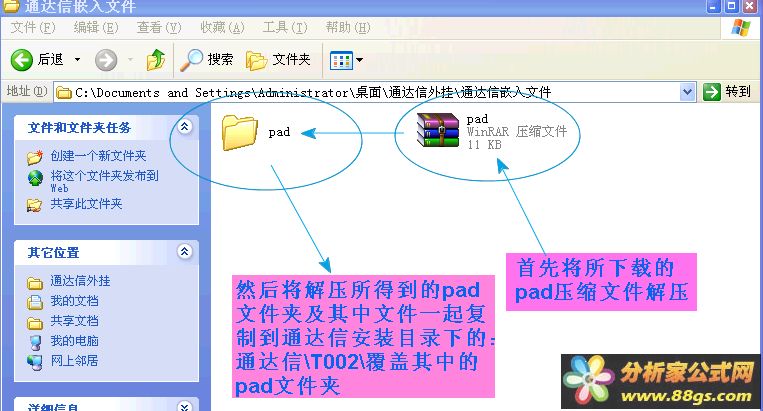Open the 编辑(E) menu
This screenshot has width=763, height=411.
[x=96, y=27]
